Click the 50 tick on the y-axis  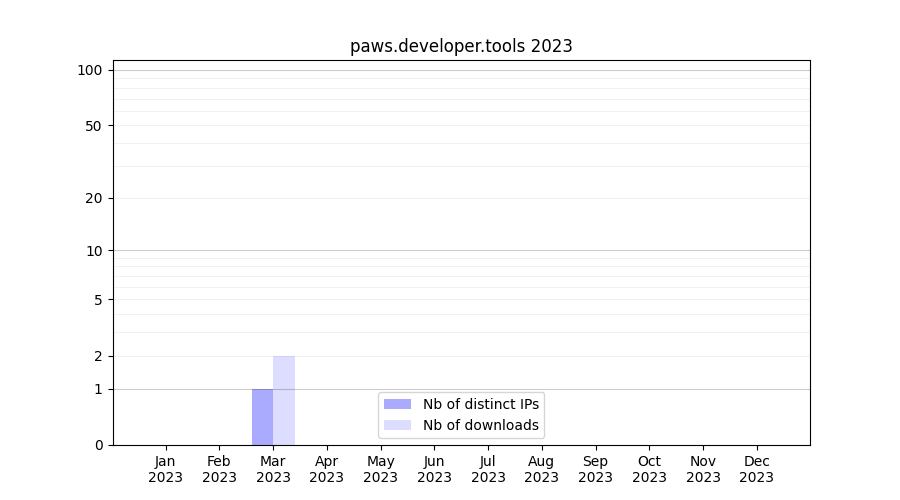[x=93, y=126]
